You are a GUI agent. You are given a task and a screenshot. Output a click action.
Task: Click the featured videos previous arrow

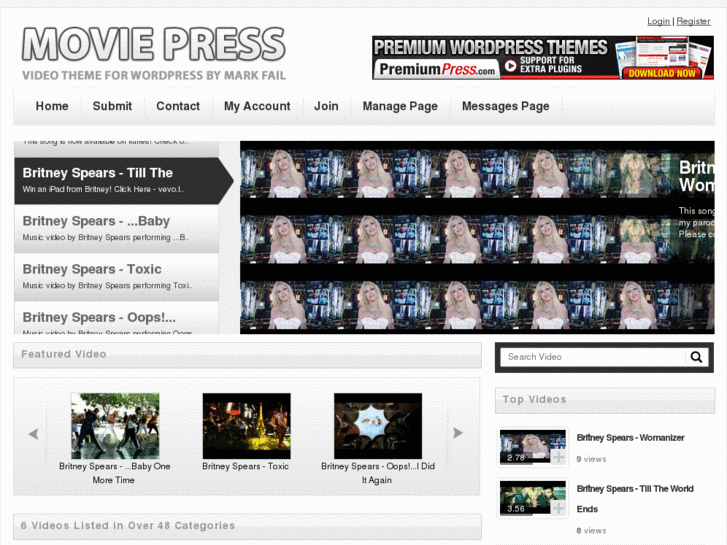33,434
